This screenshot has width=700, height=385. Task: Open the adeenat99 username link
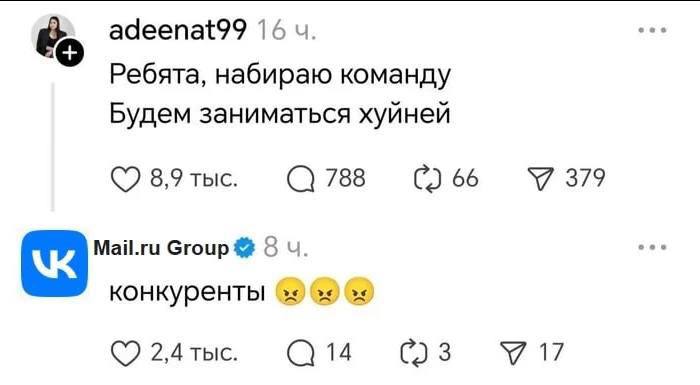click(x=178, y=30)
